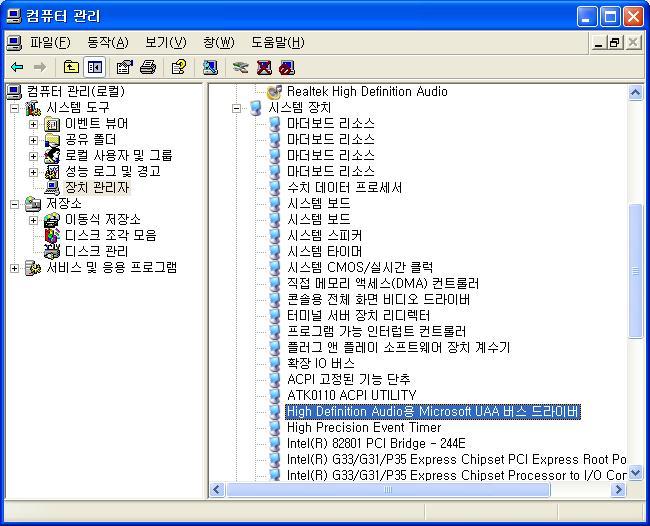
Task: Select 직접 메모리 액세스(DMA) 컨트롤러
Action: coord(383,284)
